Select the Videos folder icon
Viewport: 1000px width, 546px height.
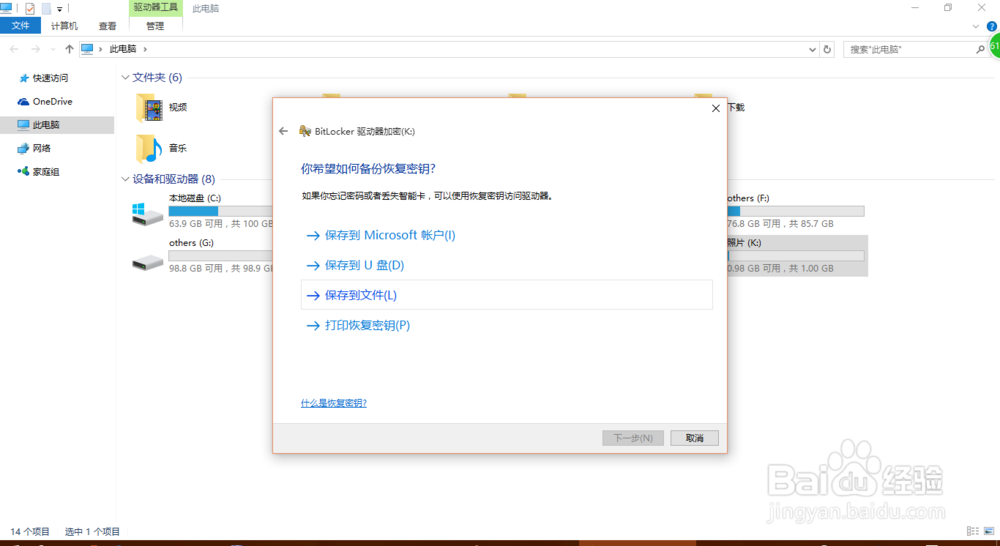coord(149,107)
